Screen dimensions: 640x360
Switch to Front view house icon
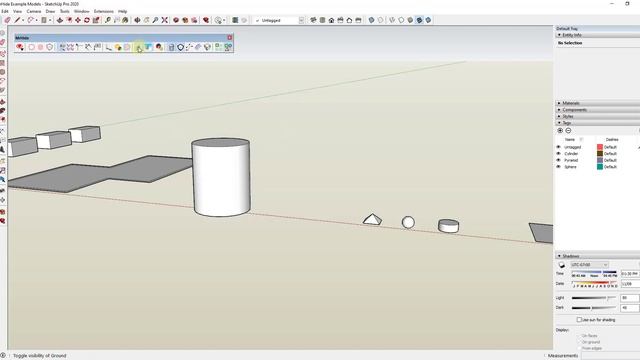[x=331, y=20]
